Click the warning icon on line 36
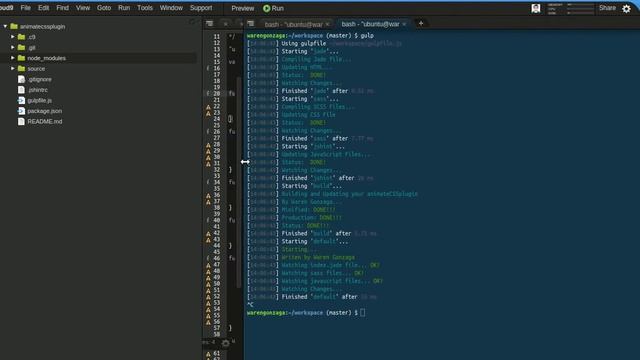This screenshot has height=360, width=640. [208, 196]
